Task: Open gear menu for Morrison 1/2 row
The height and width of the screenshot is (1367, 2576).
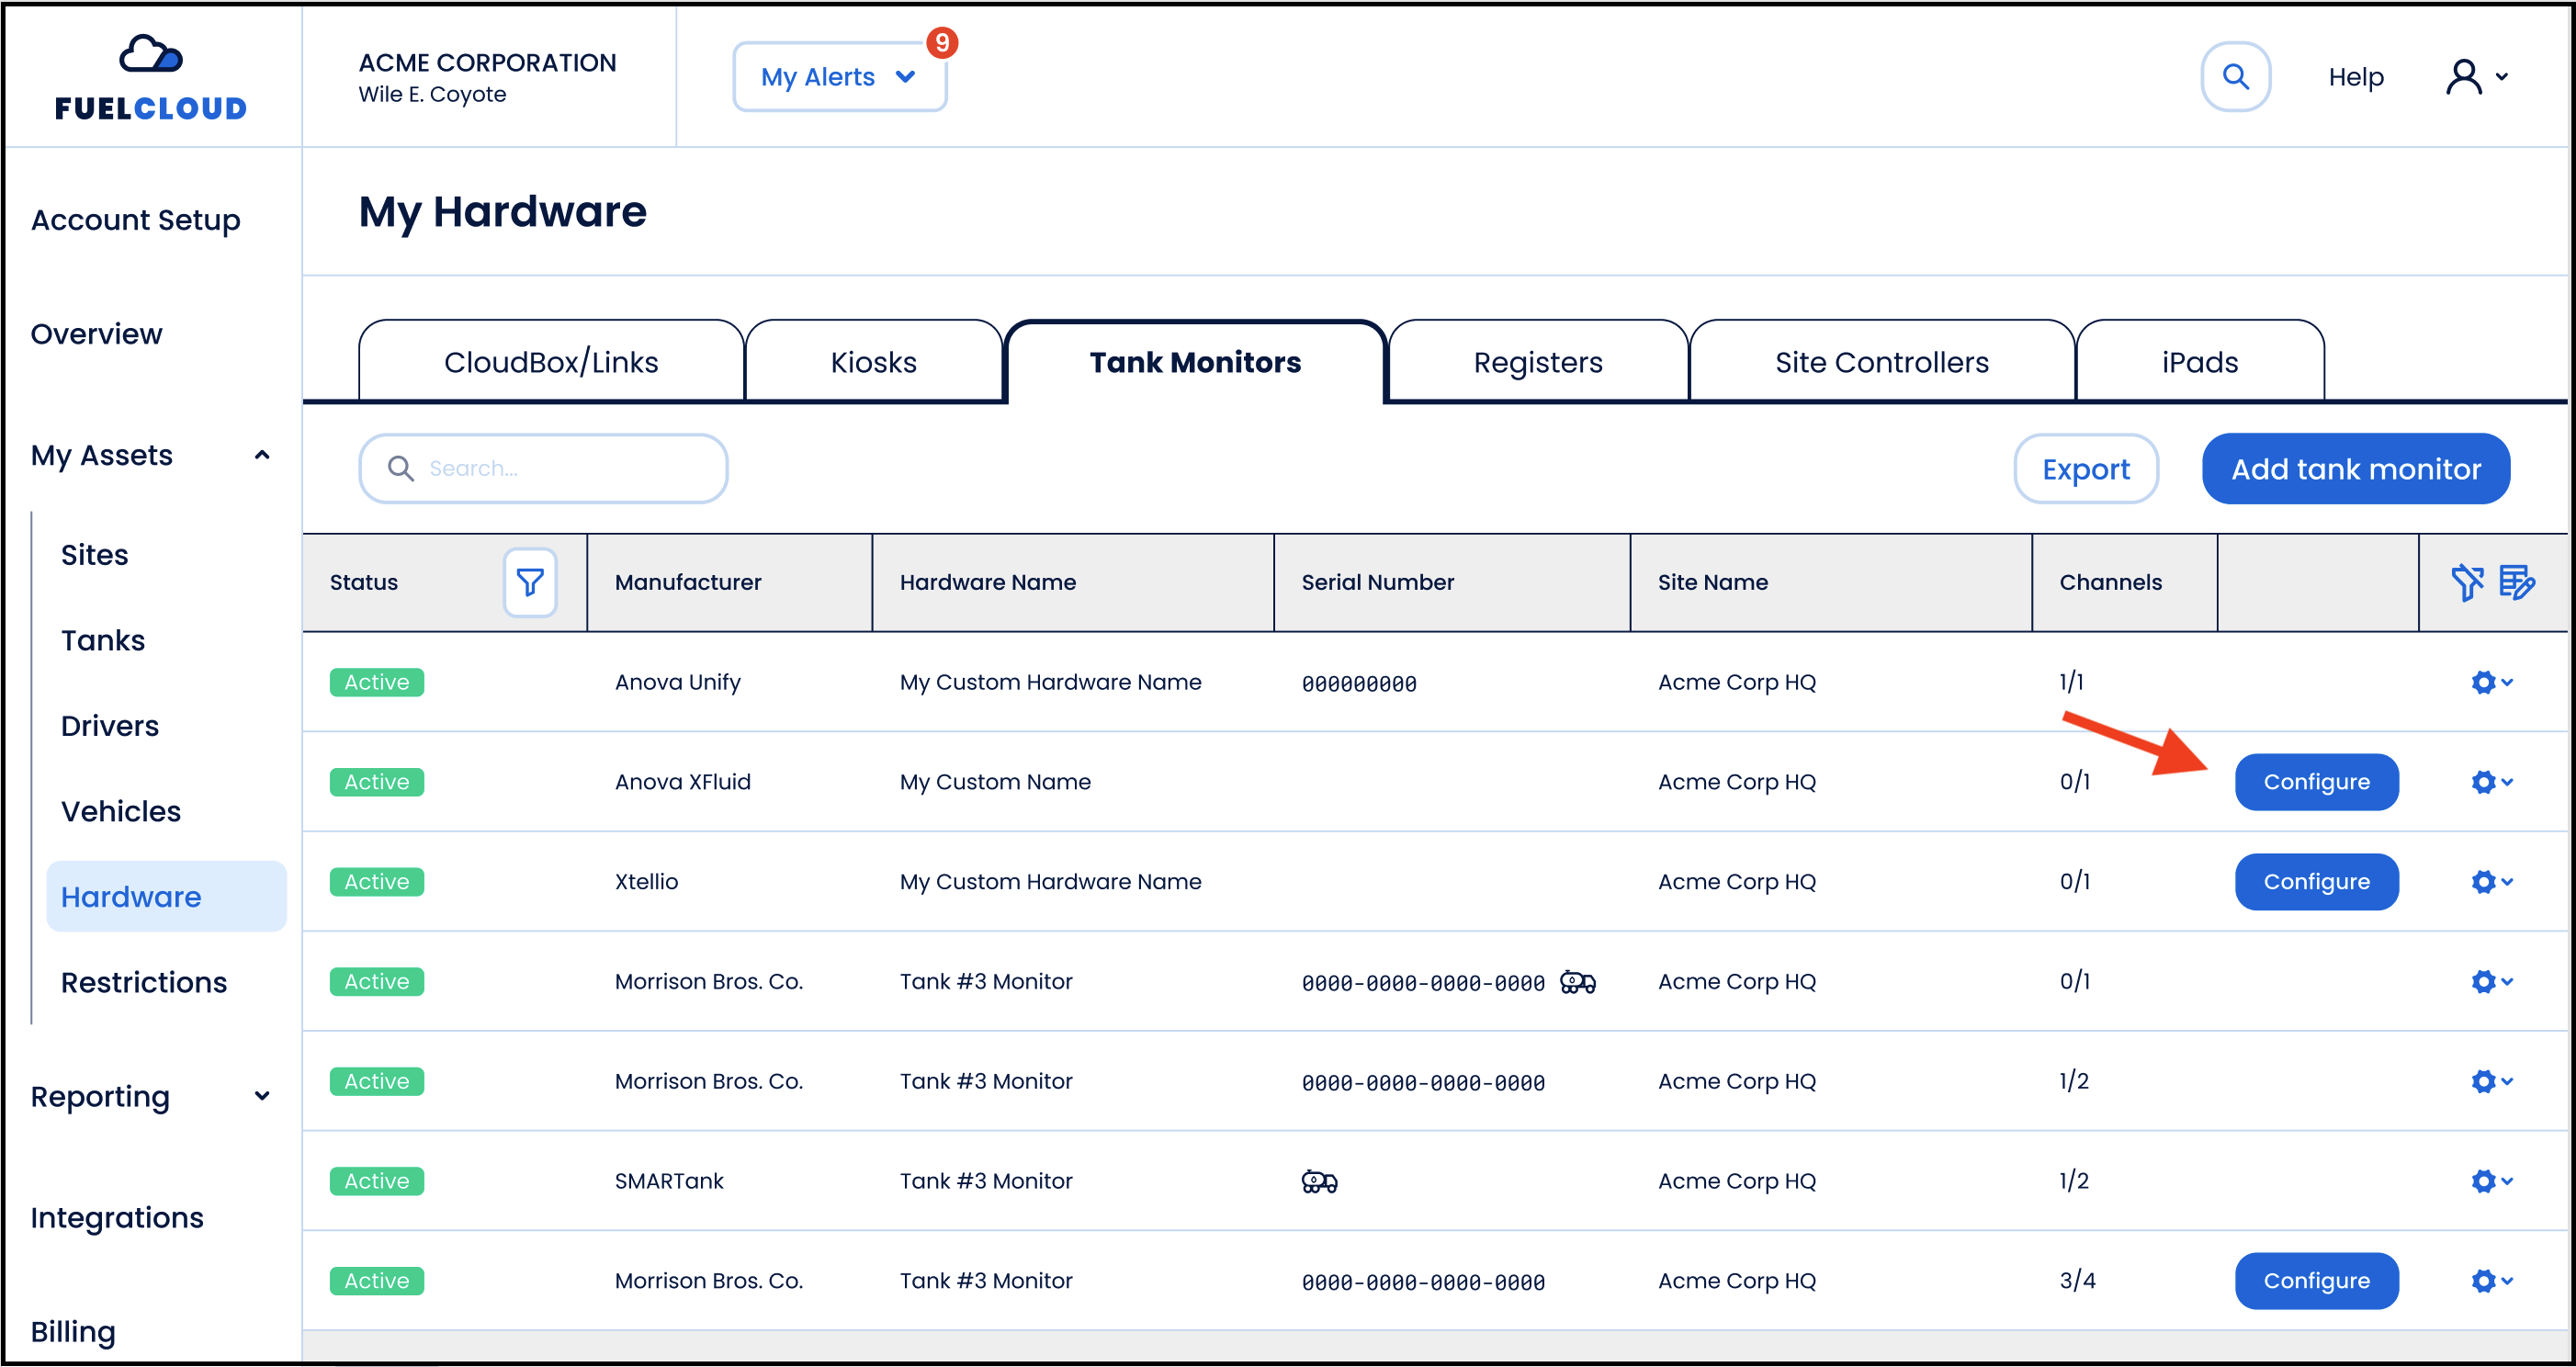Action: click(x=2491, y=1081)
